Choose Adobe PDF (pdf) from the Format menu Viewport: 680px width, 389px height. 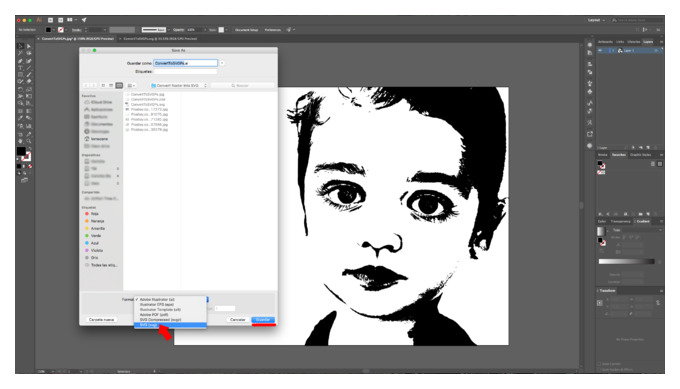(170, 315)
